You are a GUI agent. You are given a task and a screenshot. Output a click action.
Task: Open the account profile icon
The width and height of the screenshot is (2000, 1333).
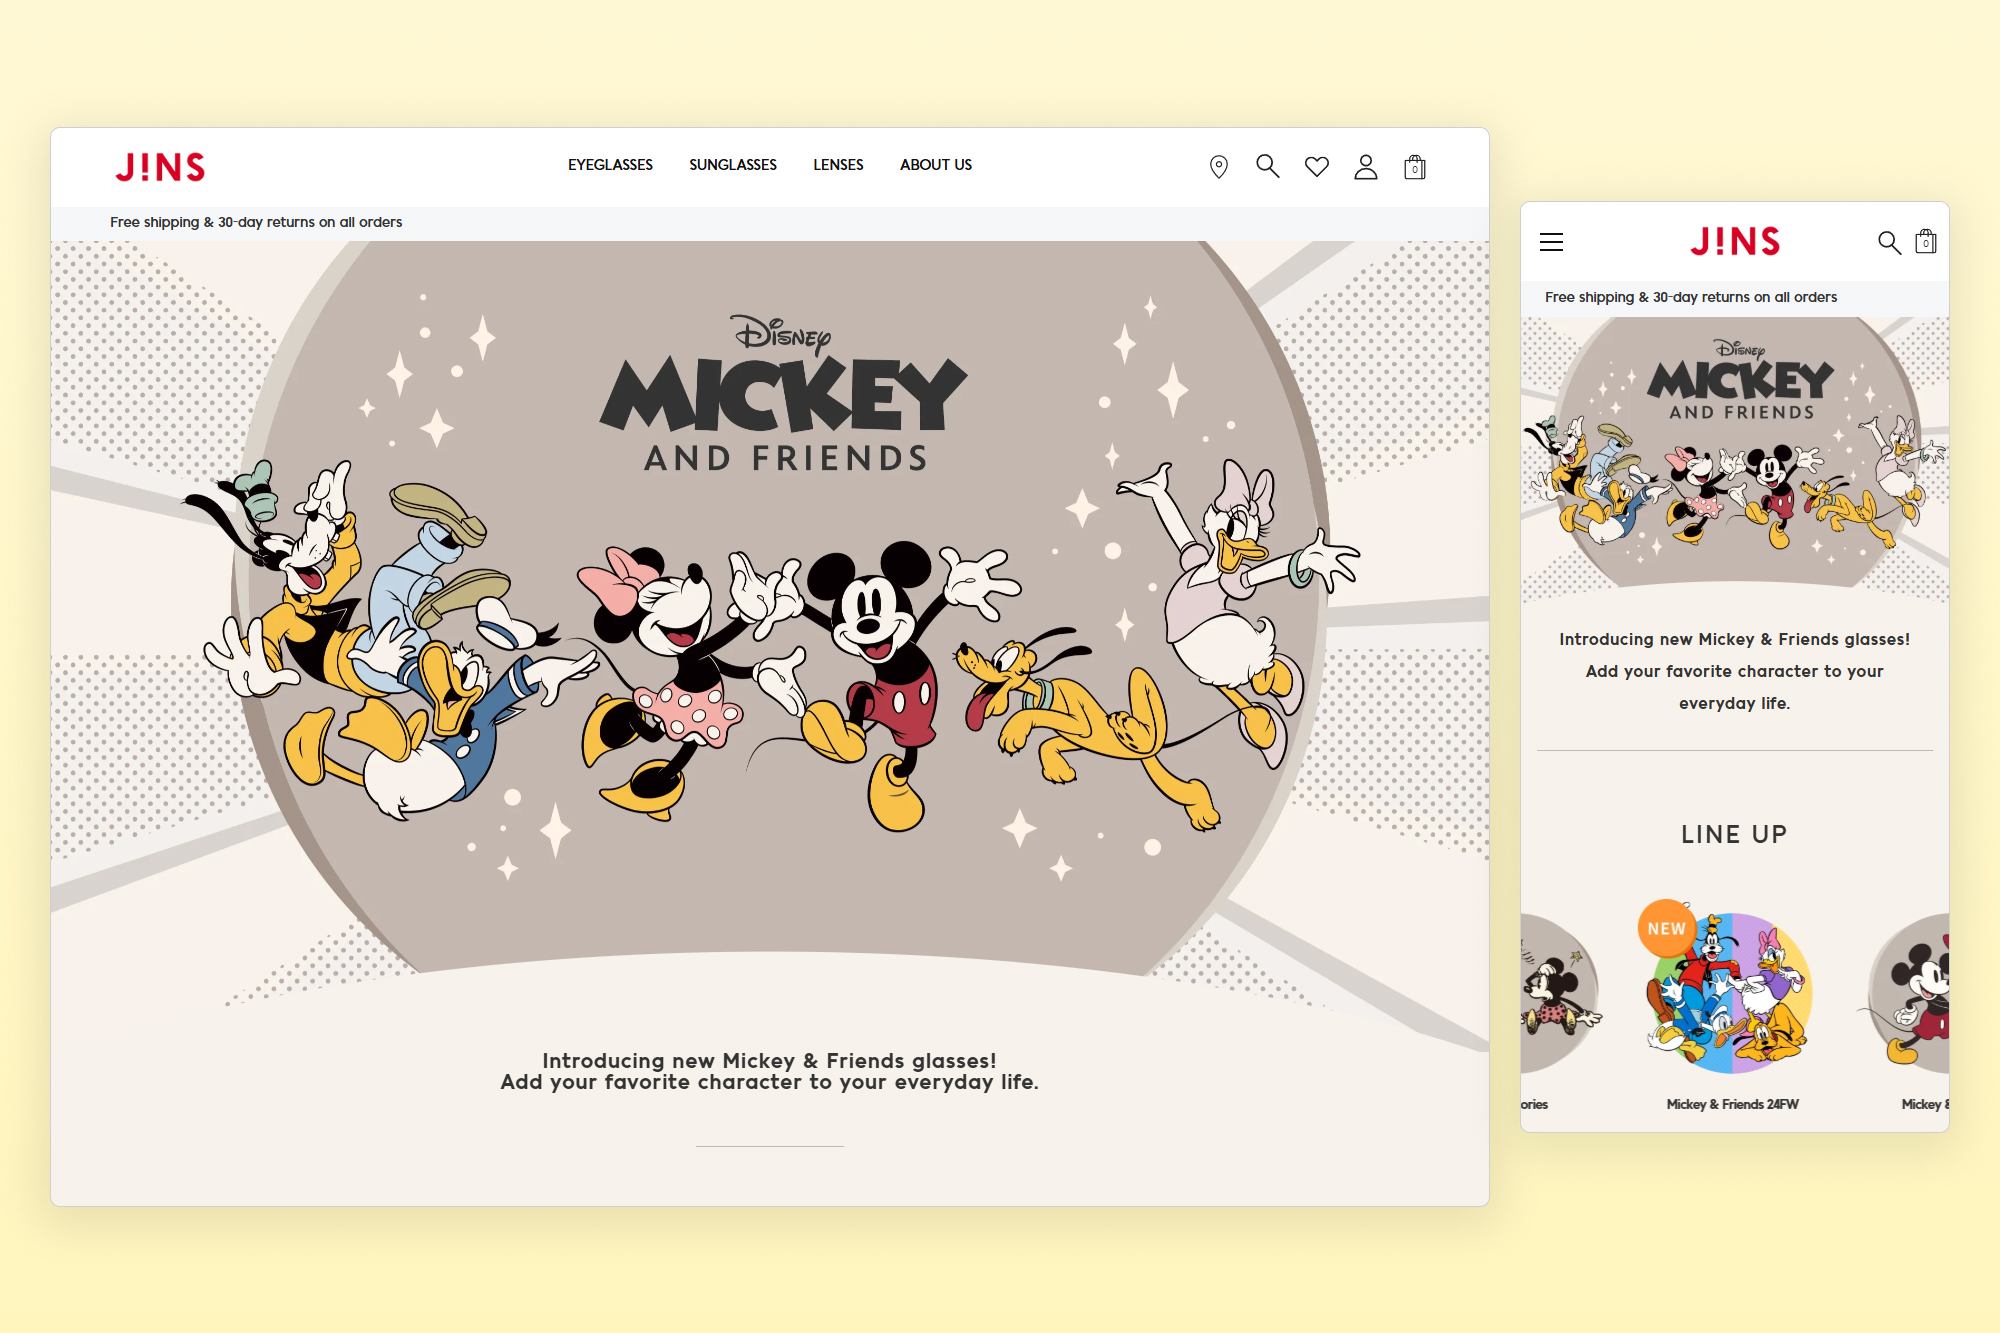[1365, 166]
